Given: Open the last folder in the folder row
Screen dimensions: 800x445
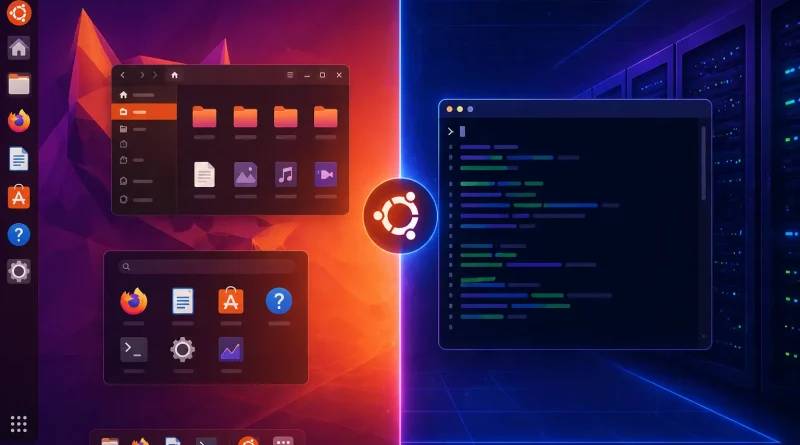Looking at the screenshot, I should [326, 117].
